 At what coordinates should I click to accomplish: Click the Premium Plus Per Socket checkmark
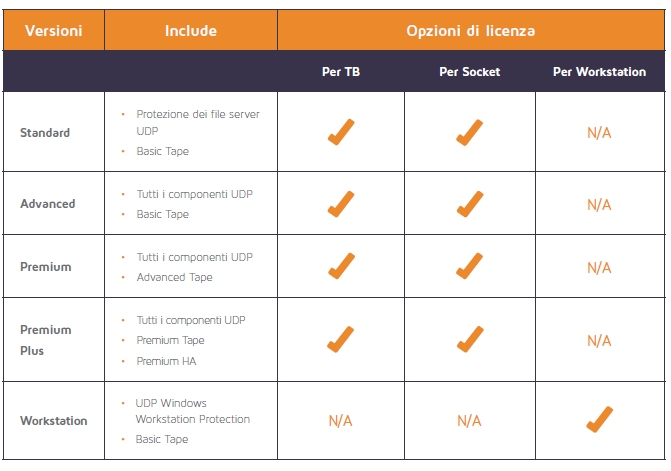[x=470, y=339]
